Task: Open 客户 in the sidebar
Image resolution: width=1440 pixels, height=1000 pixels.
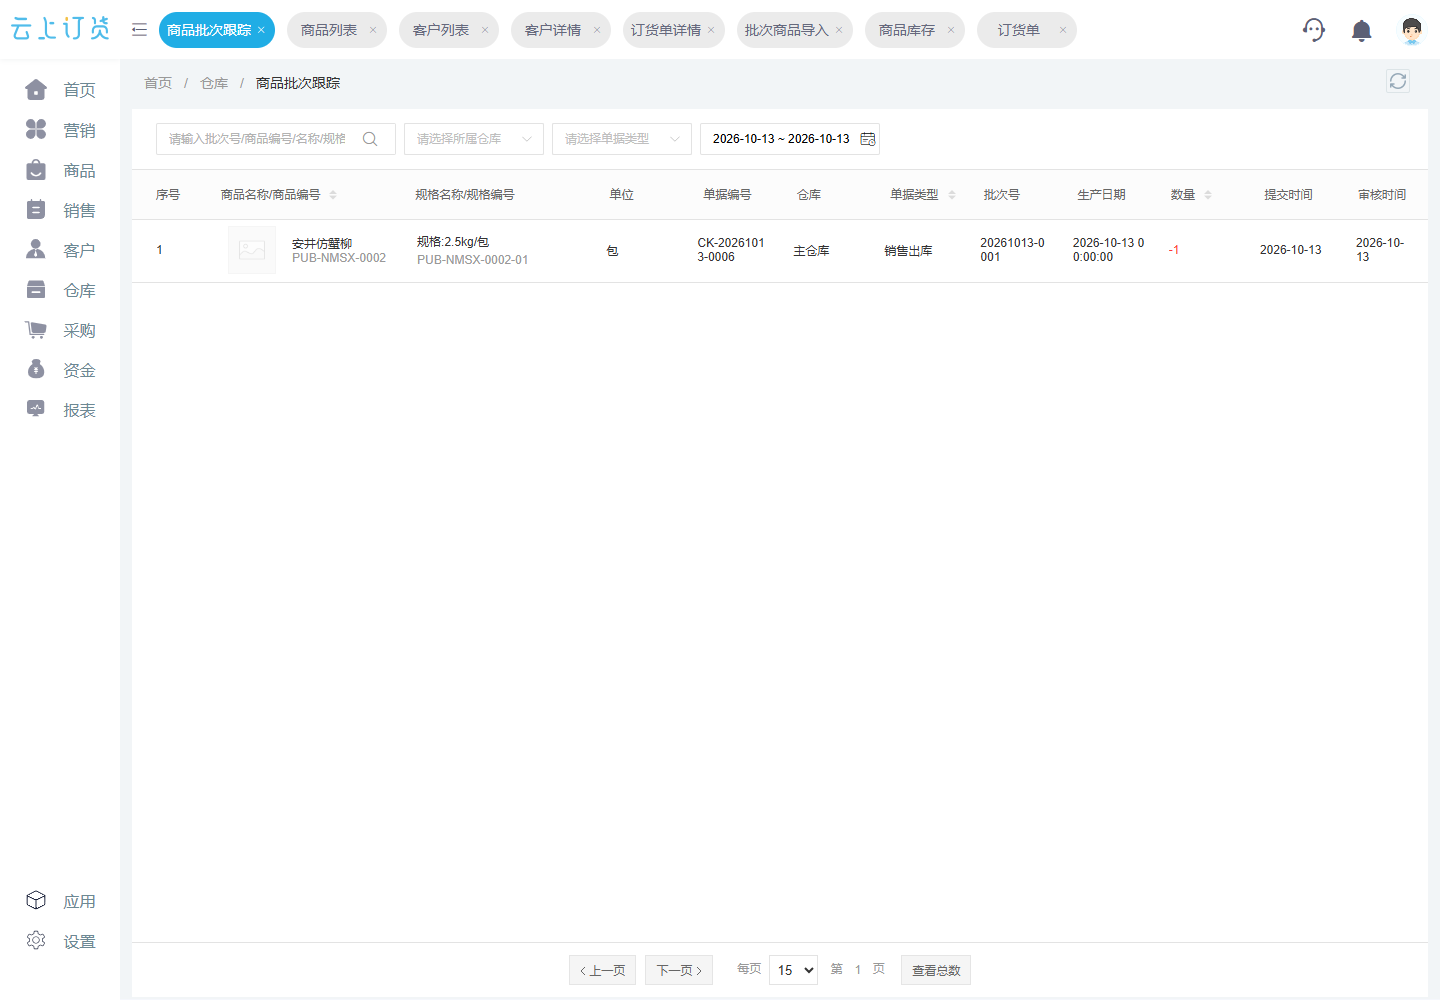Action: click(x=60, y=250)
